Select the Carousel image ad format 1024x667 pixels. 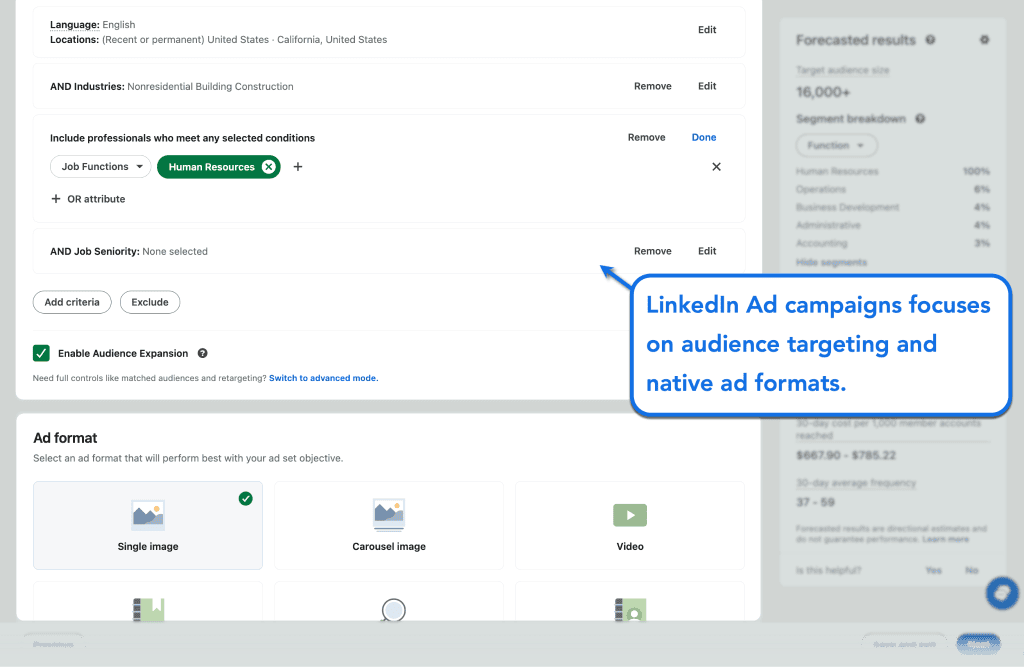pos(389,525)
